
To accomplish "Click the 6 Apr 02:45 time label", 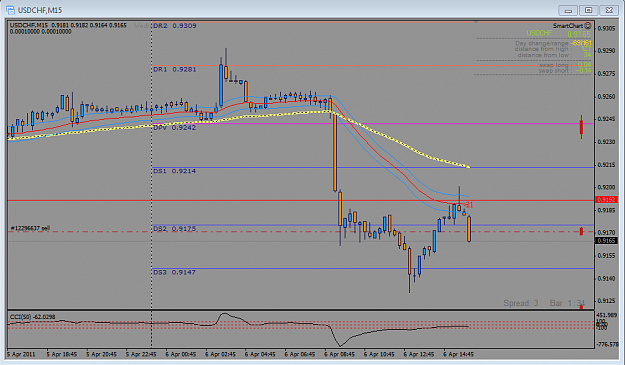I will [x=220, y=354].
